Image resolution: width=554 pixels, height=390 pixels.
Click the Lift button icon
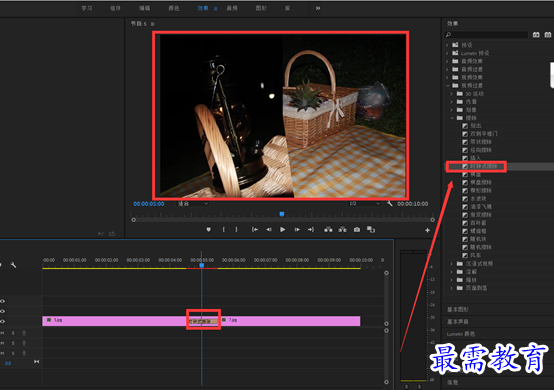(x=328, y=230)
